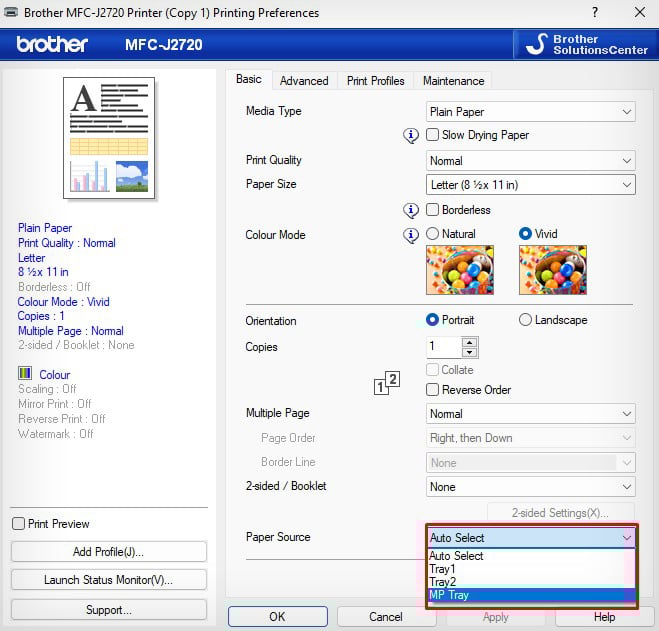
Task: Open the Border Line dropdown
Action: 530,462
